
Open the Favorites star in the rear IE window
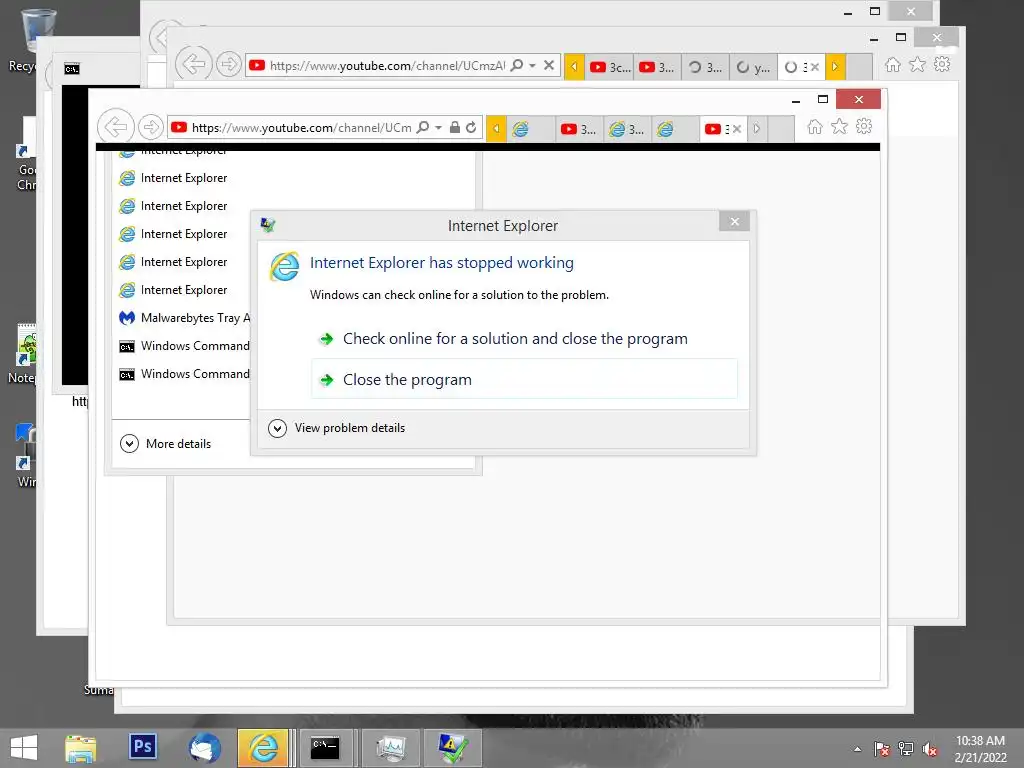(x=918, y=65)
